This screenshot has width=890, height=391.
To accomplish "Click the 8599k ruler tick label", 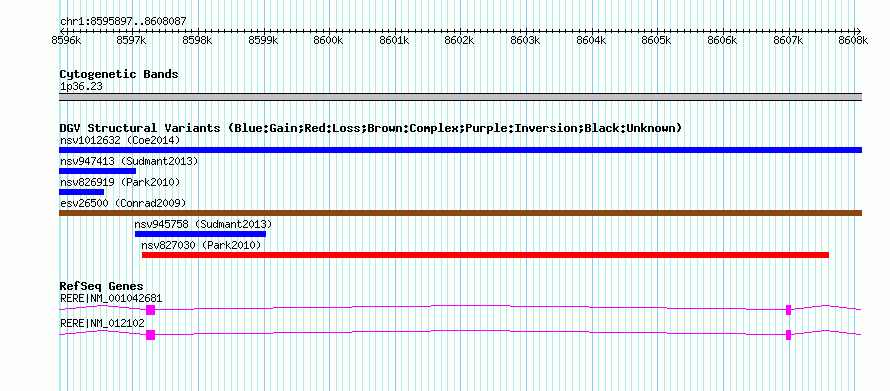I will tap(263, 40).
